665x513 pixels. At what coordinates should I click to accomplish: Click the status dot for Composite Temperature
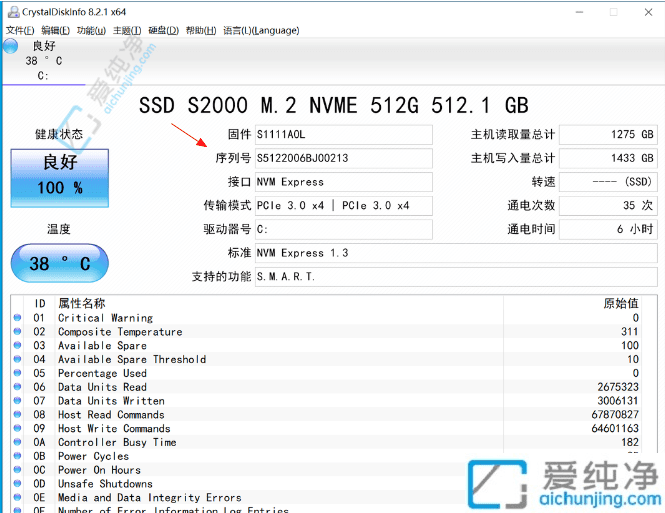[17, 332]
